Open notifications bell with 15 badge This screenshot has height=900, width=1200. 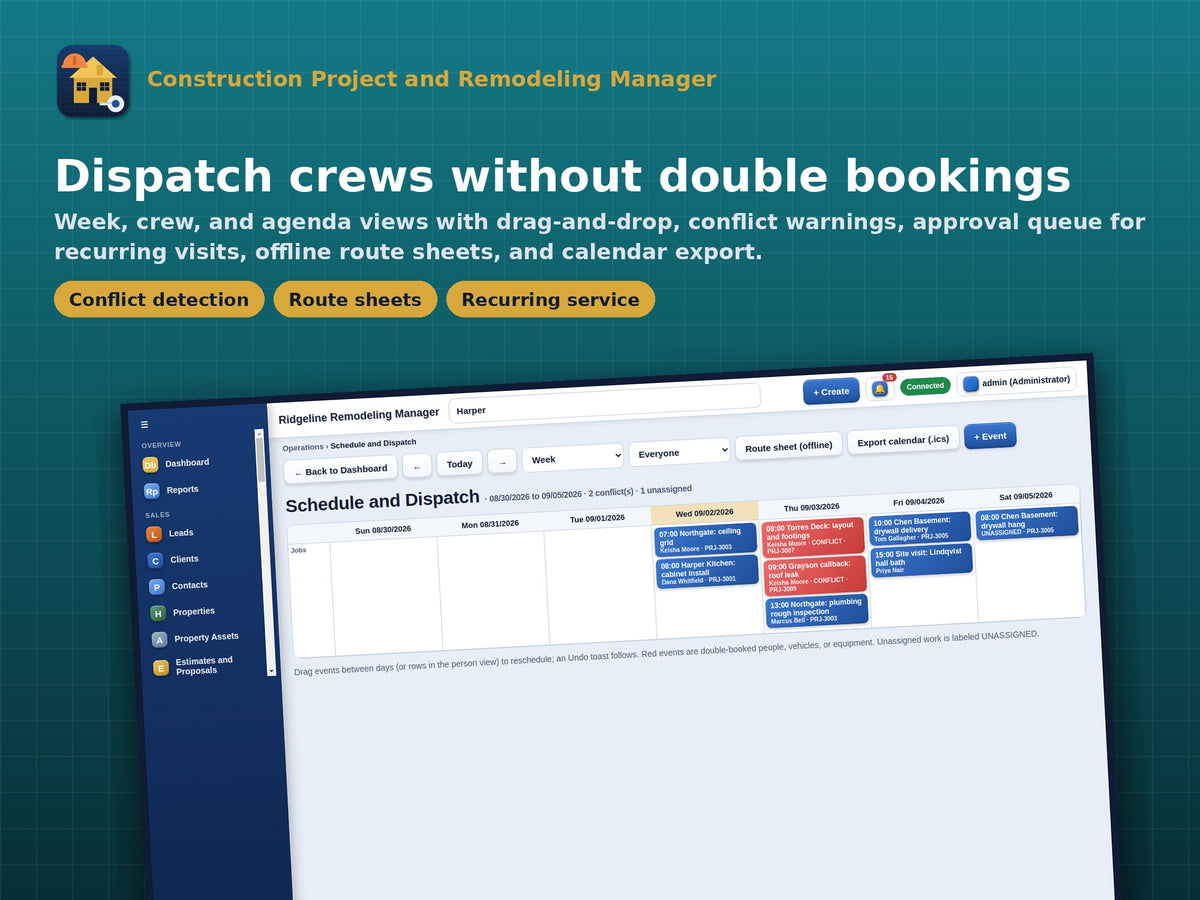coord(879,388)
